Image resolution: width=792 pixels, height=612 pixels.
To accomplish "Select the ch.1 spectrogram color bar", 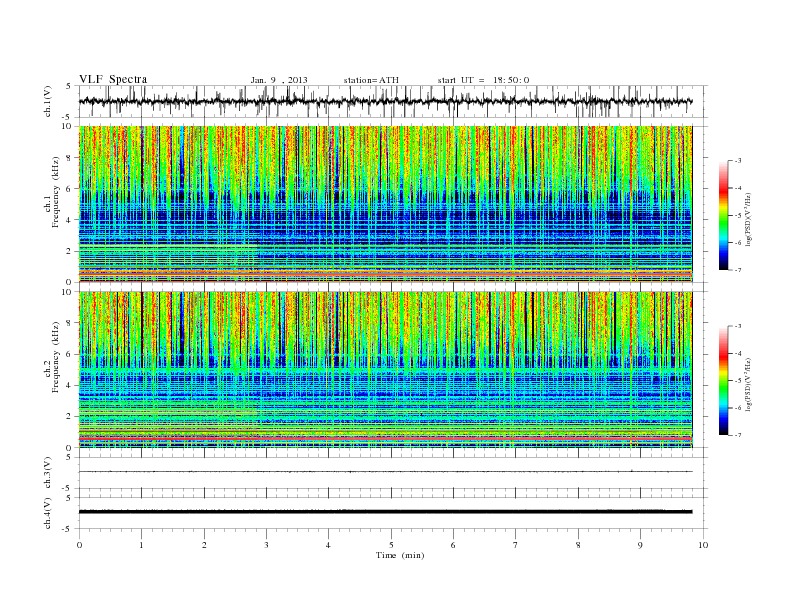I will point(724,215).
